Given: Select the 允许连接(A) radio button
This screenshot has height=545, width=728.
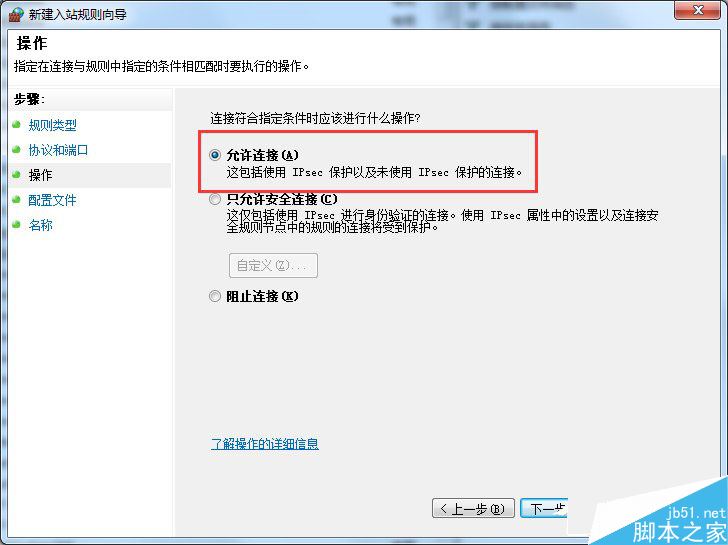Looking at the screenshot, I should (x=214, y=155).
